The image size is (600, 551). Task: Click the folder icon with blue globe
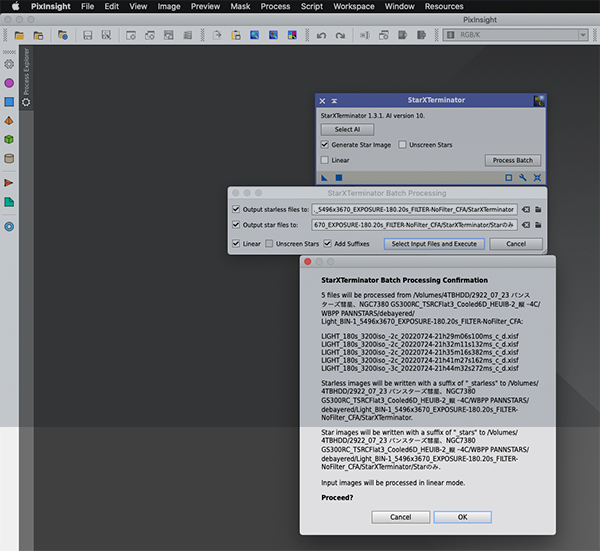coord(63,35)
